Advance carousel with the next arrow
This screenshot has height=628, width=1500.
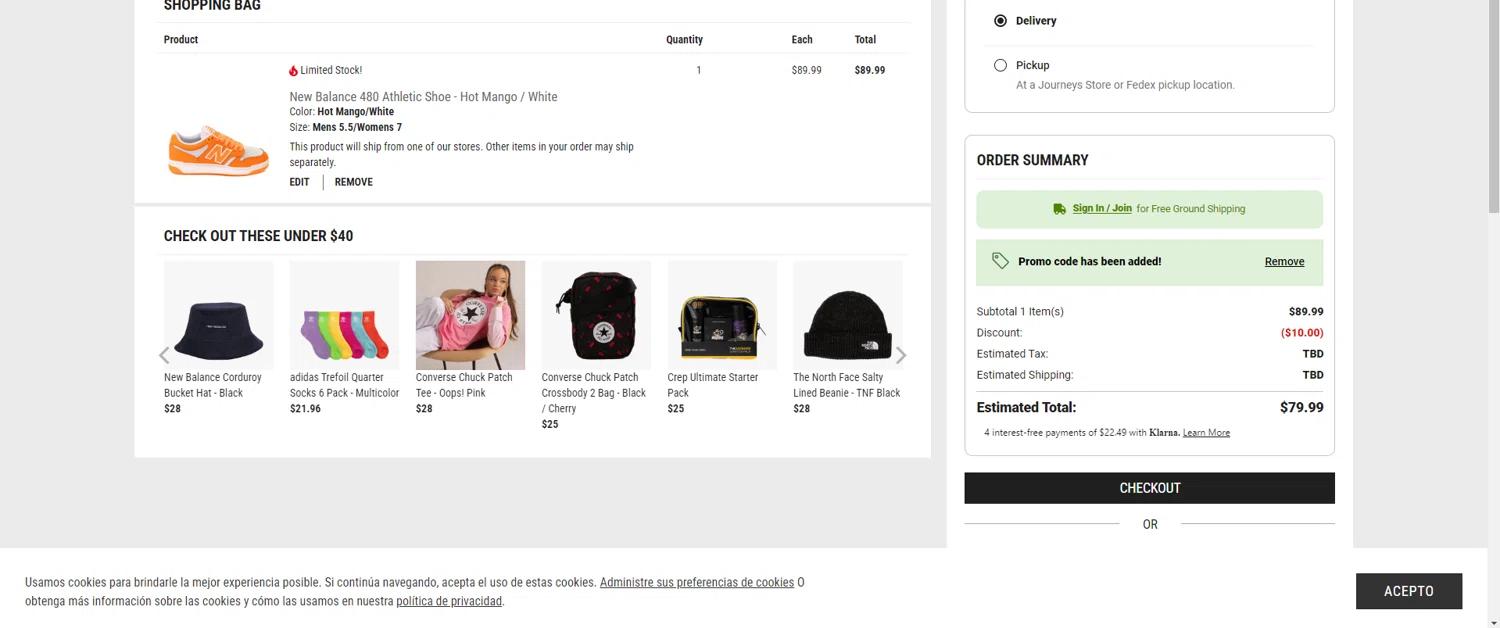pos(901,355)
